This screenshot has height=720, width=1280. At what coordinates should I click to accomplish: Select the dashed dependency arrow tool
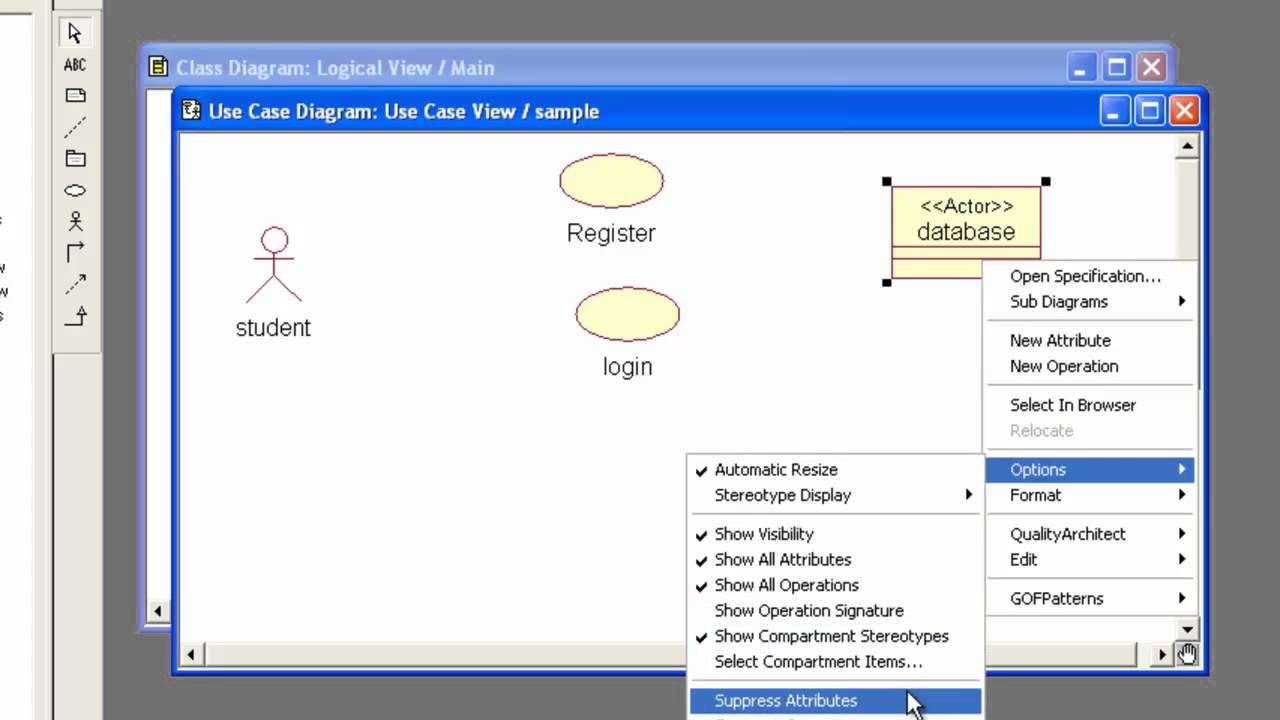click(75, 284)
